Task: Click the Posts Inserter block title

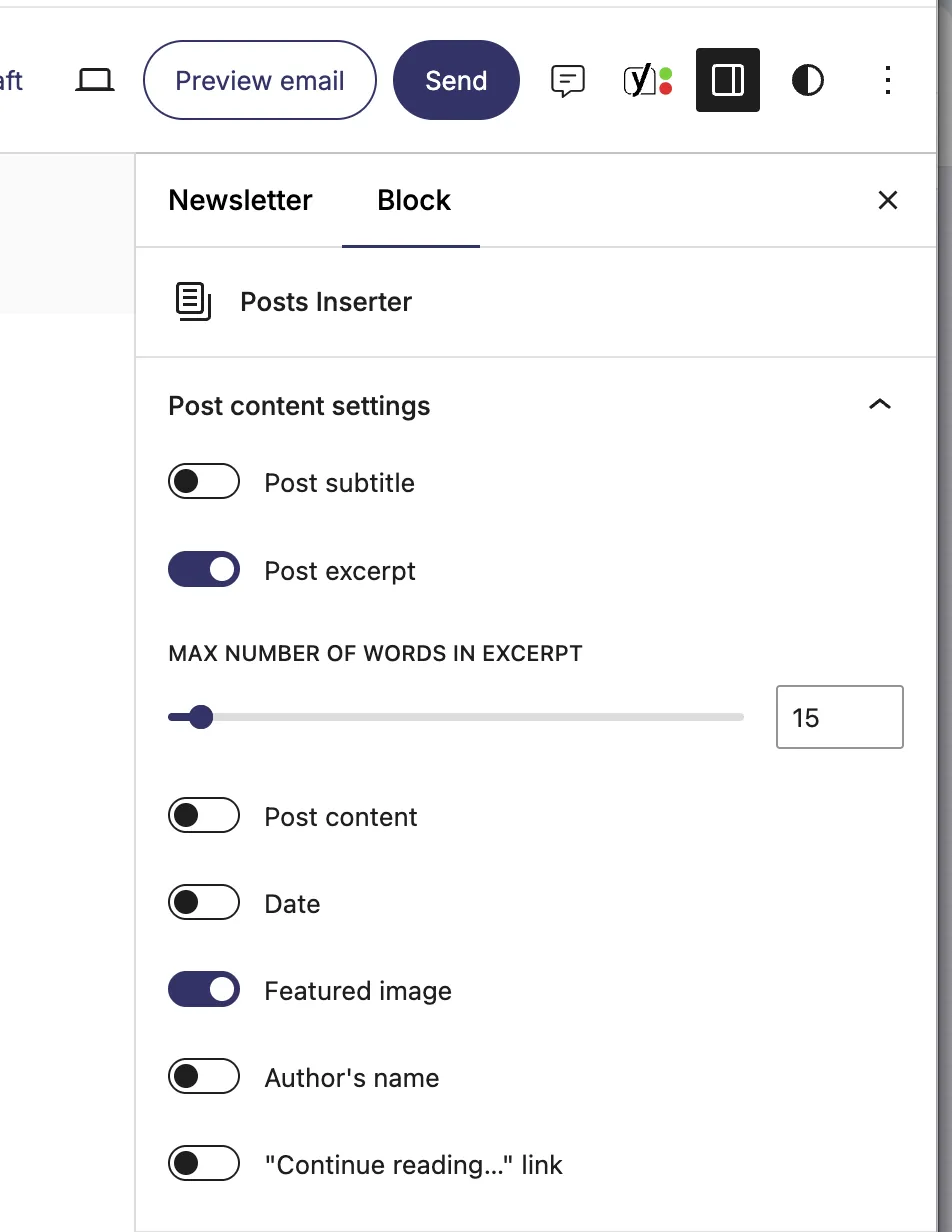Action: [x=326, y=302]
